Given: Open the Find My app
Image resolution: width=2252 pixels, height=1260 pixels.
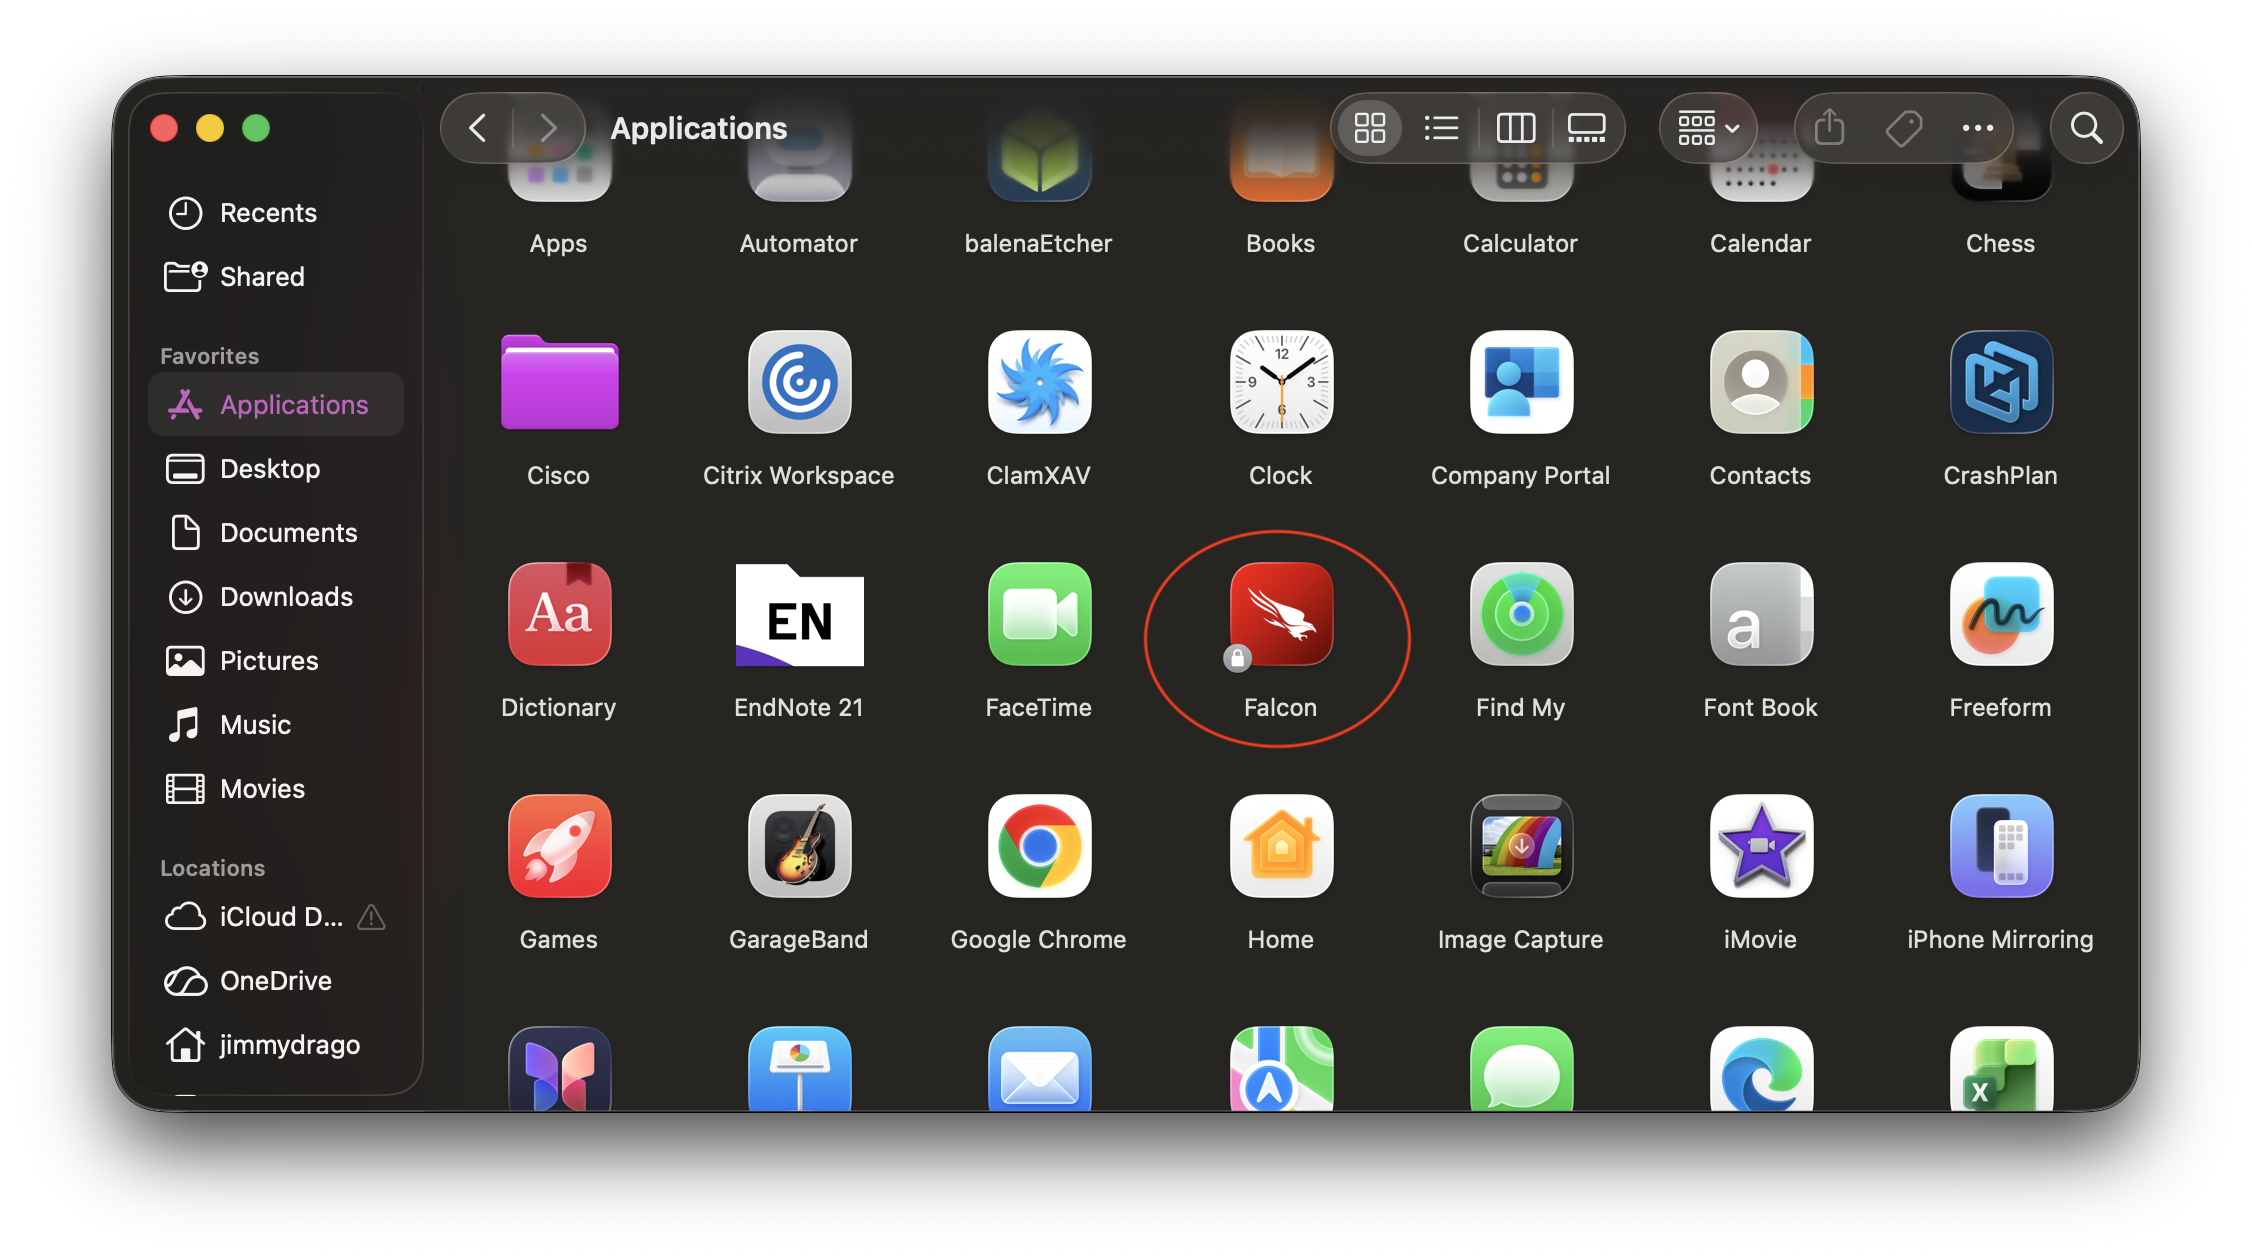Looking at the screenshot, I should 1521,614.
